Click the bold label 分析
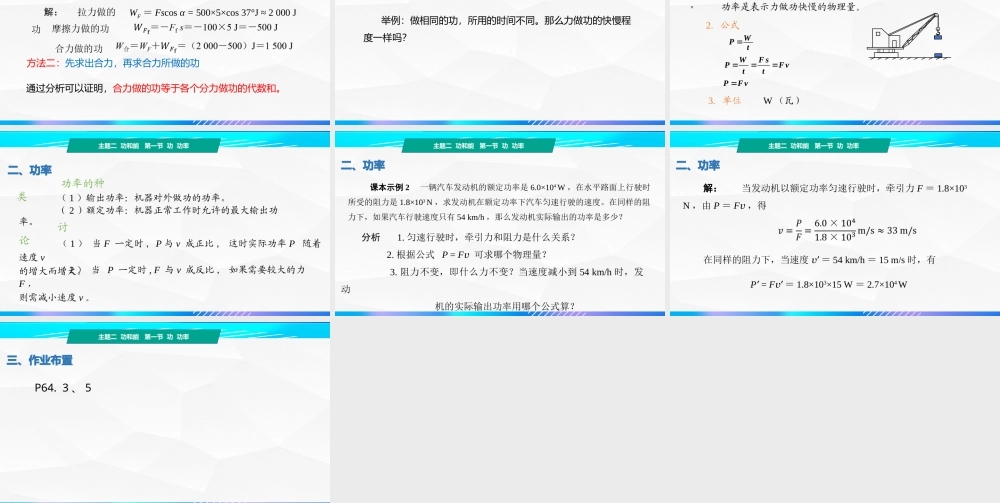 (371, 237)
